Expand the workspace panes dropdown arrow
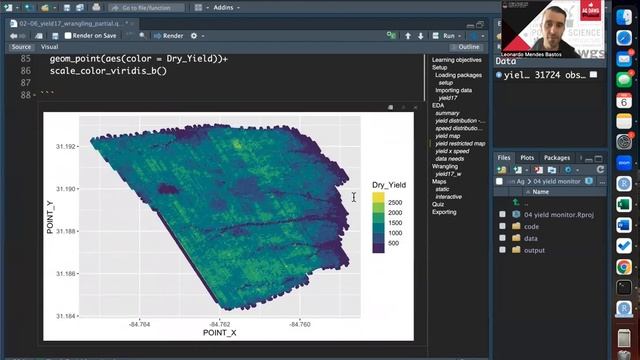The image size is (640, 360). point(207,8)
